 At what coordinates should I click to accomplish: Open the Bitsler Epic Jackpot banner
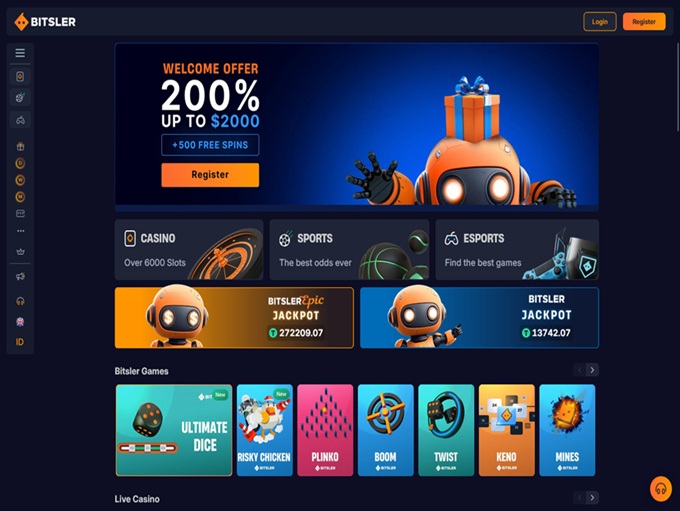coord(234,318)
